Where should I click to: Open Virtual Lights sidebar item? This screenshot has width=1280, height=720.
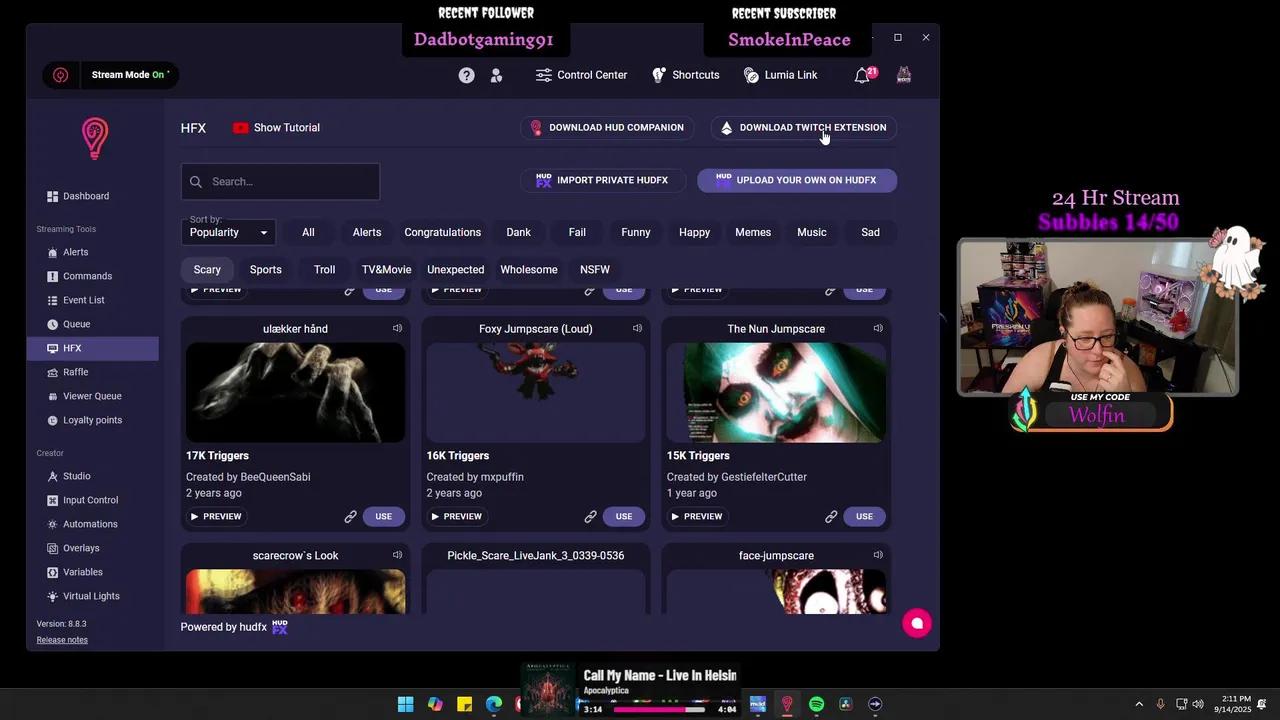(91, 596)
